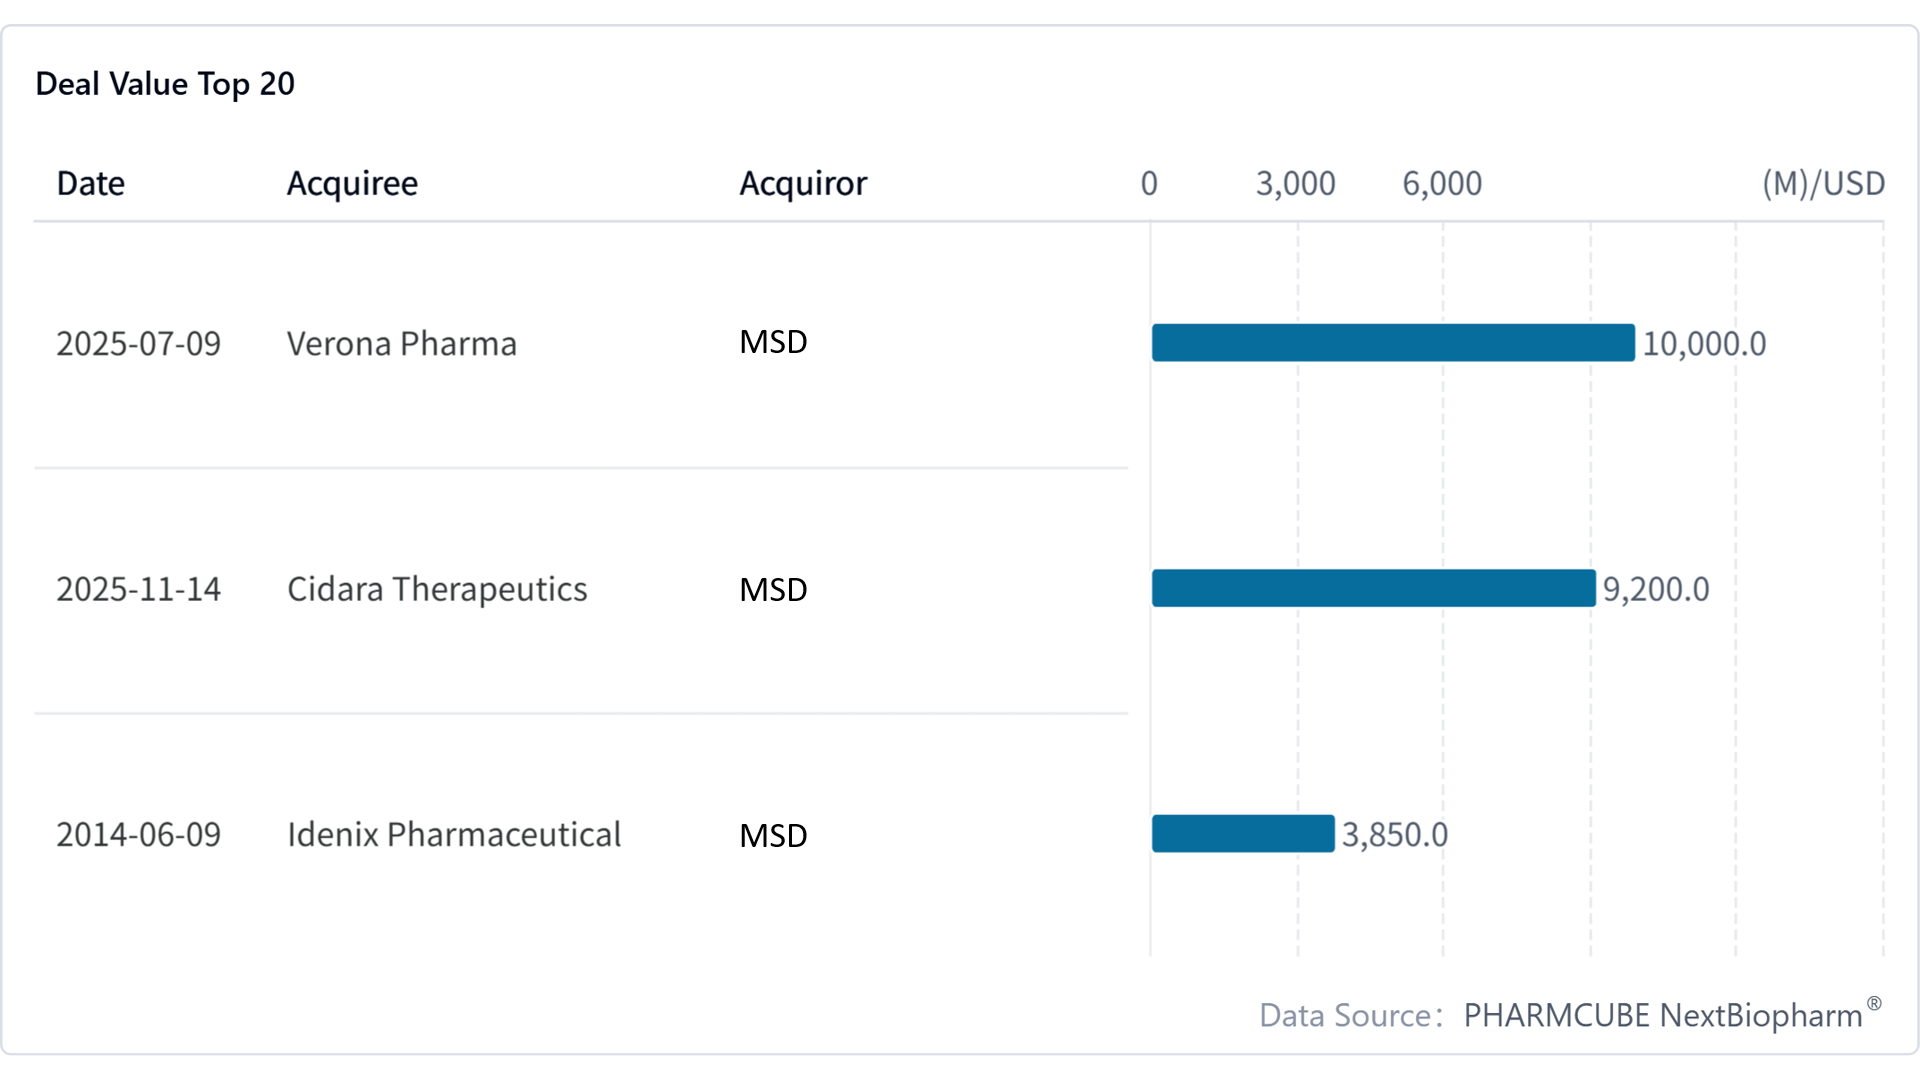Screen dimensions: 1920x1080
Task: Open the Verona Pharma acquiree entry
Action: pos(402,344)
